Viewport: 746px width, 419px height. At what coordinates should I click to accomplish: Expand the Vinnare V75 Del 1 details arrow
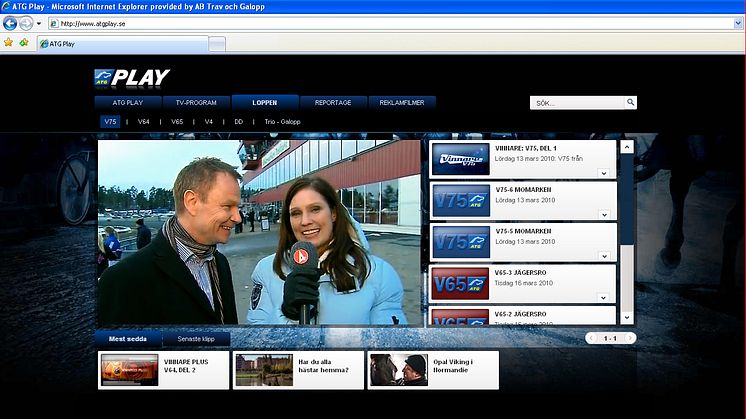[604, 173]
